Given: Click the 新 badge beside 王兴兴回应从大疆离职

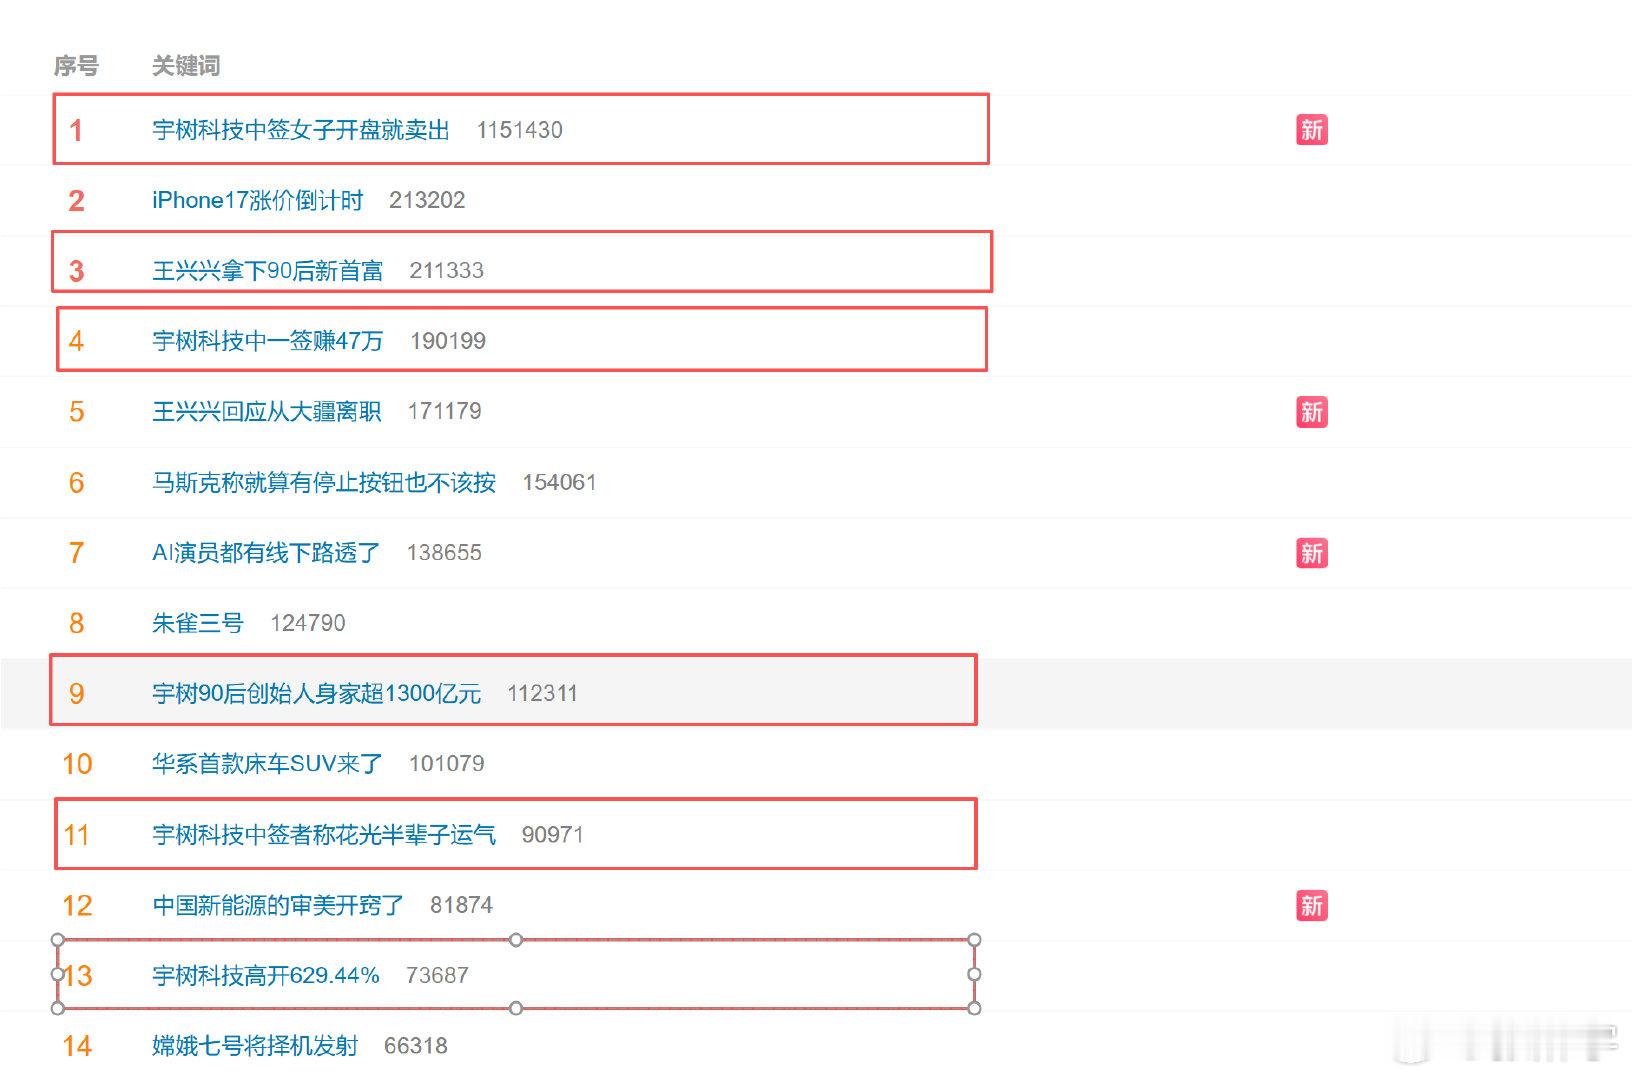Looking at the screenshot, I should coord(1311,412).
